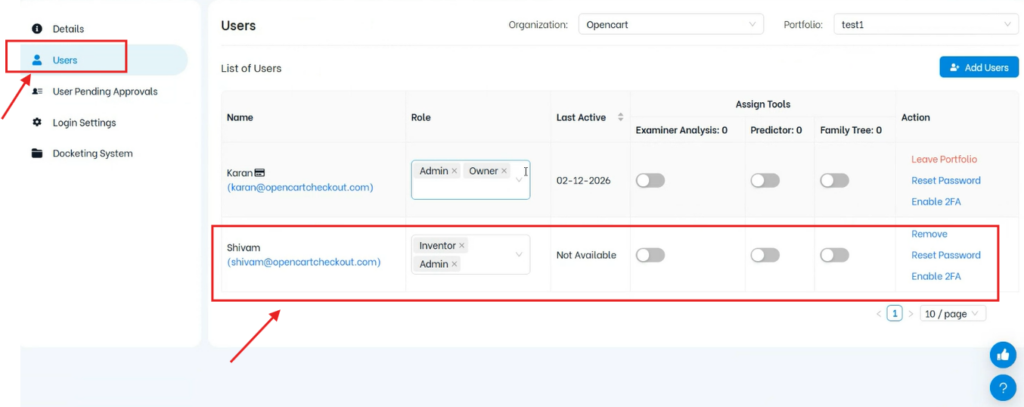1024x407 pixels.
Task: Open User Pending Approvals in sidebar
Action: click(104, 91)
